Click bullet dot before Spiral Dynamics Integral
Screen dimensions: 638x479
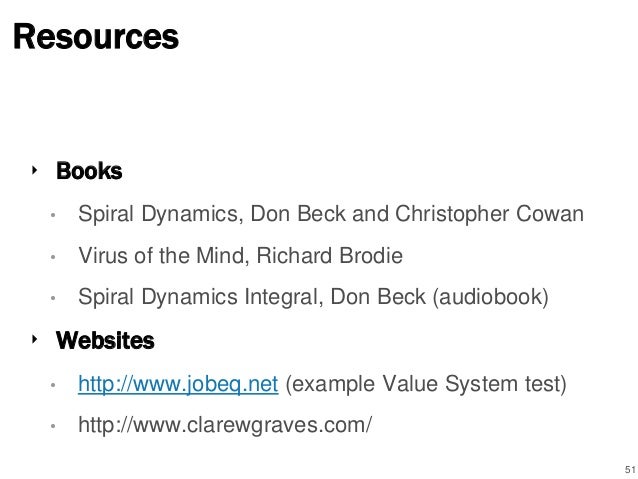click(x=53, y=298)
